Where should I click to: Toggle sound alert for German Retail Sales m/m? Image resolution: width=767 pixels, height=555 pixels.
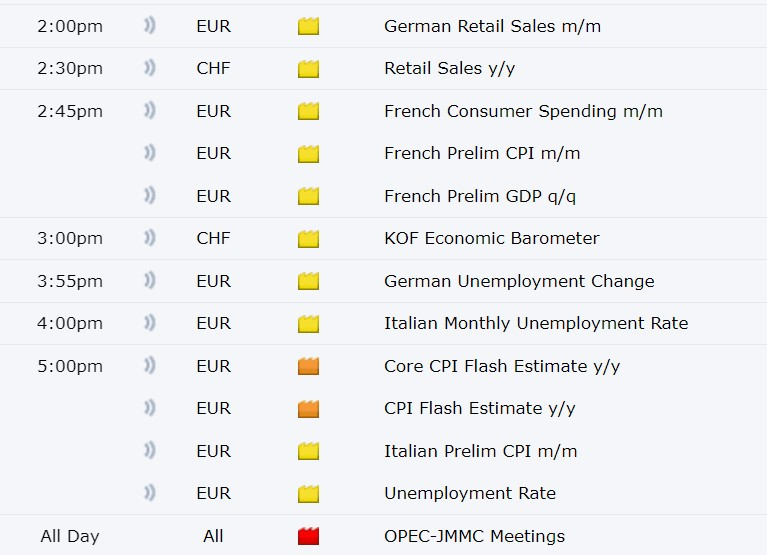(x=150, y=25)
